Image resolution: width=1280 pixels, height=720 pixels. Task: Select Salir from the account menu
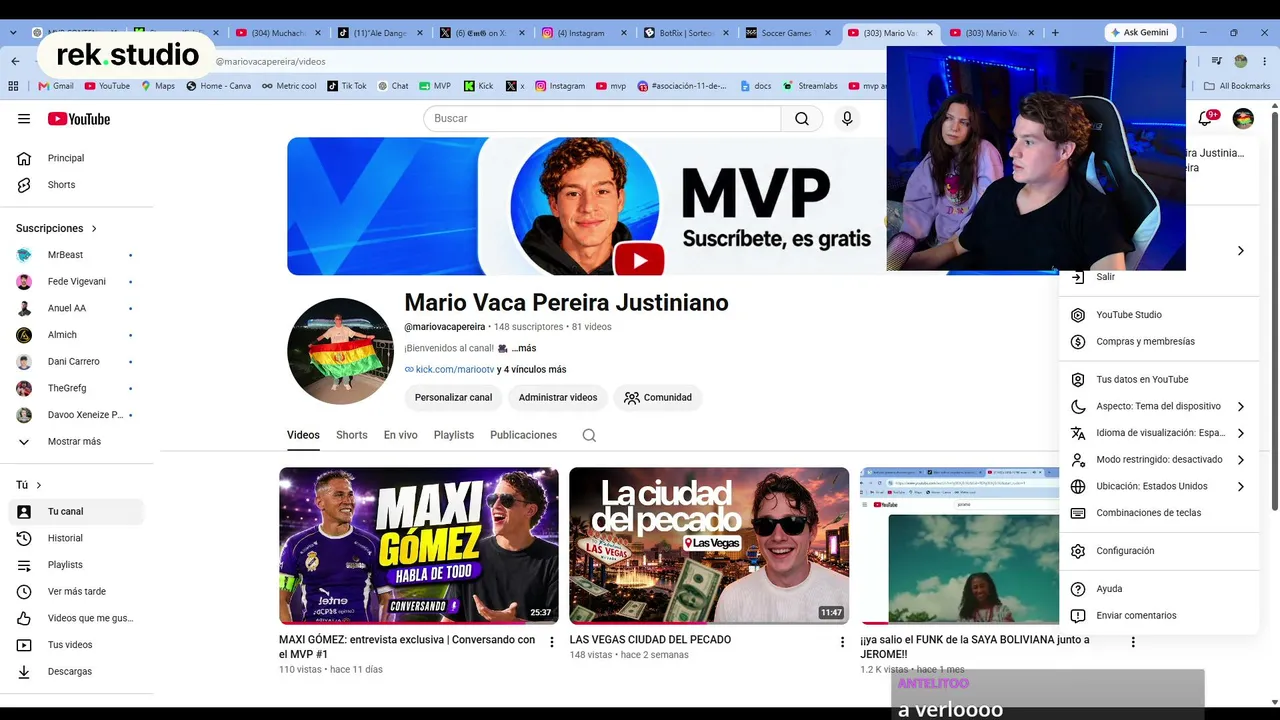coord(1158,277)
